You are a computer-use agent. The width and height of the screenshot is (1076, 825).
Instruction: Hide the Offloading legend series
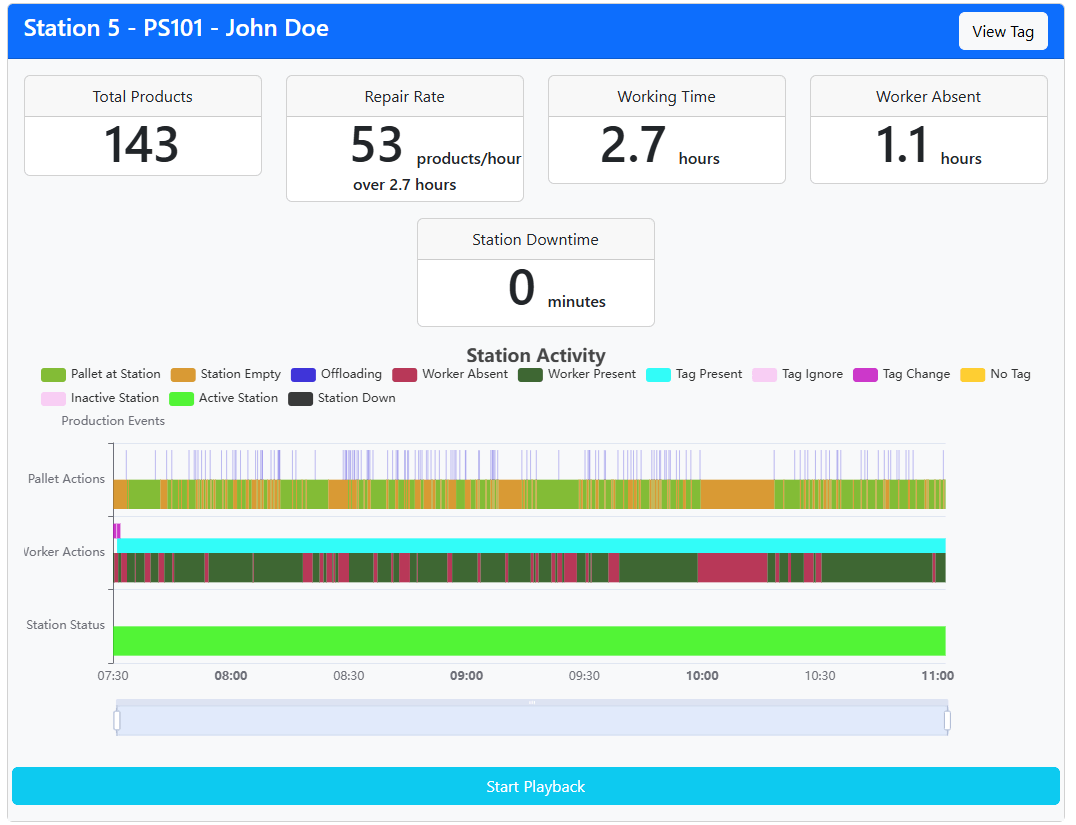coord(336,375)
